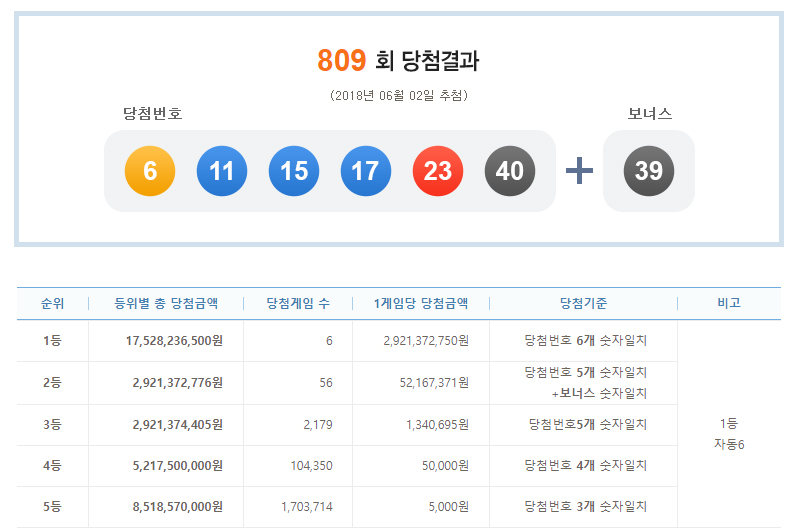Click the 4등 rank cell

52,466
